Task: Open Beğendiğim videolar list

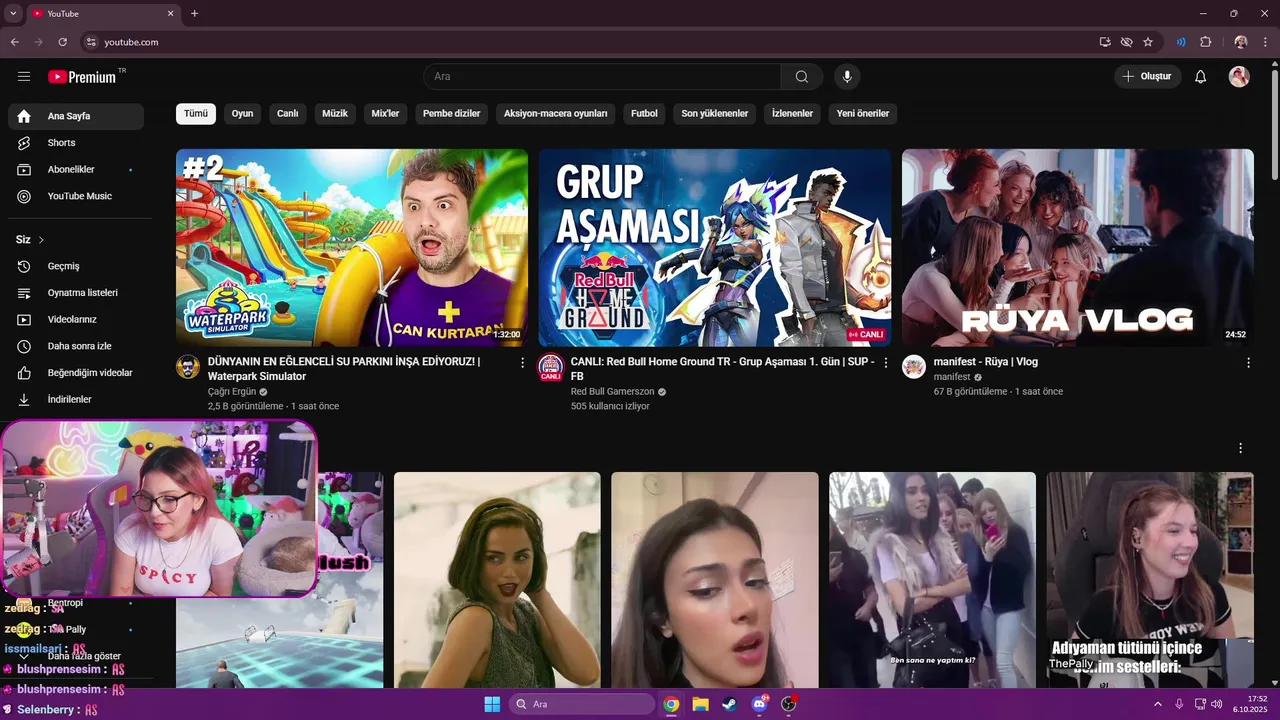Action: click(76, 373)
